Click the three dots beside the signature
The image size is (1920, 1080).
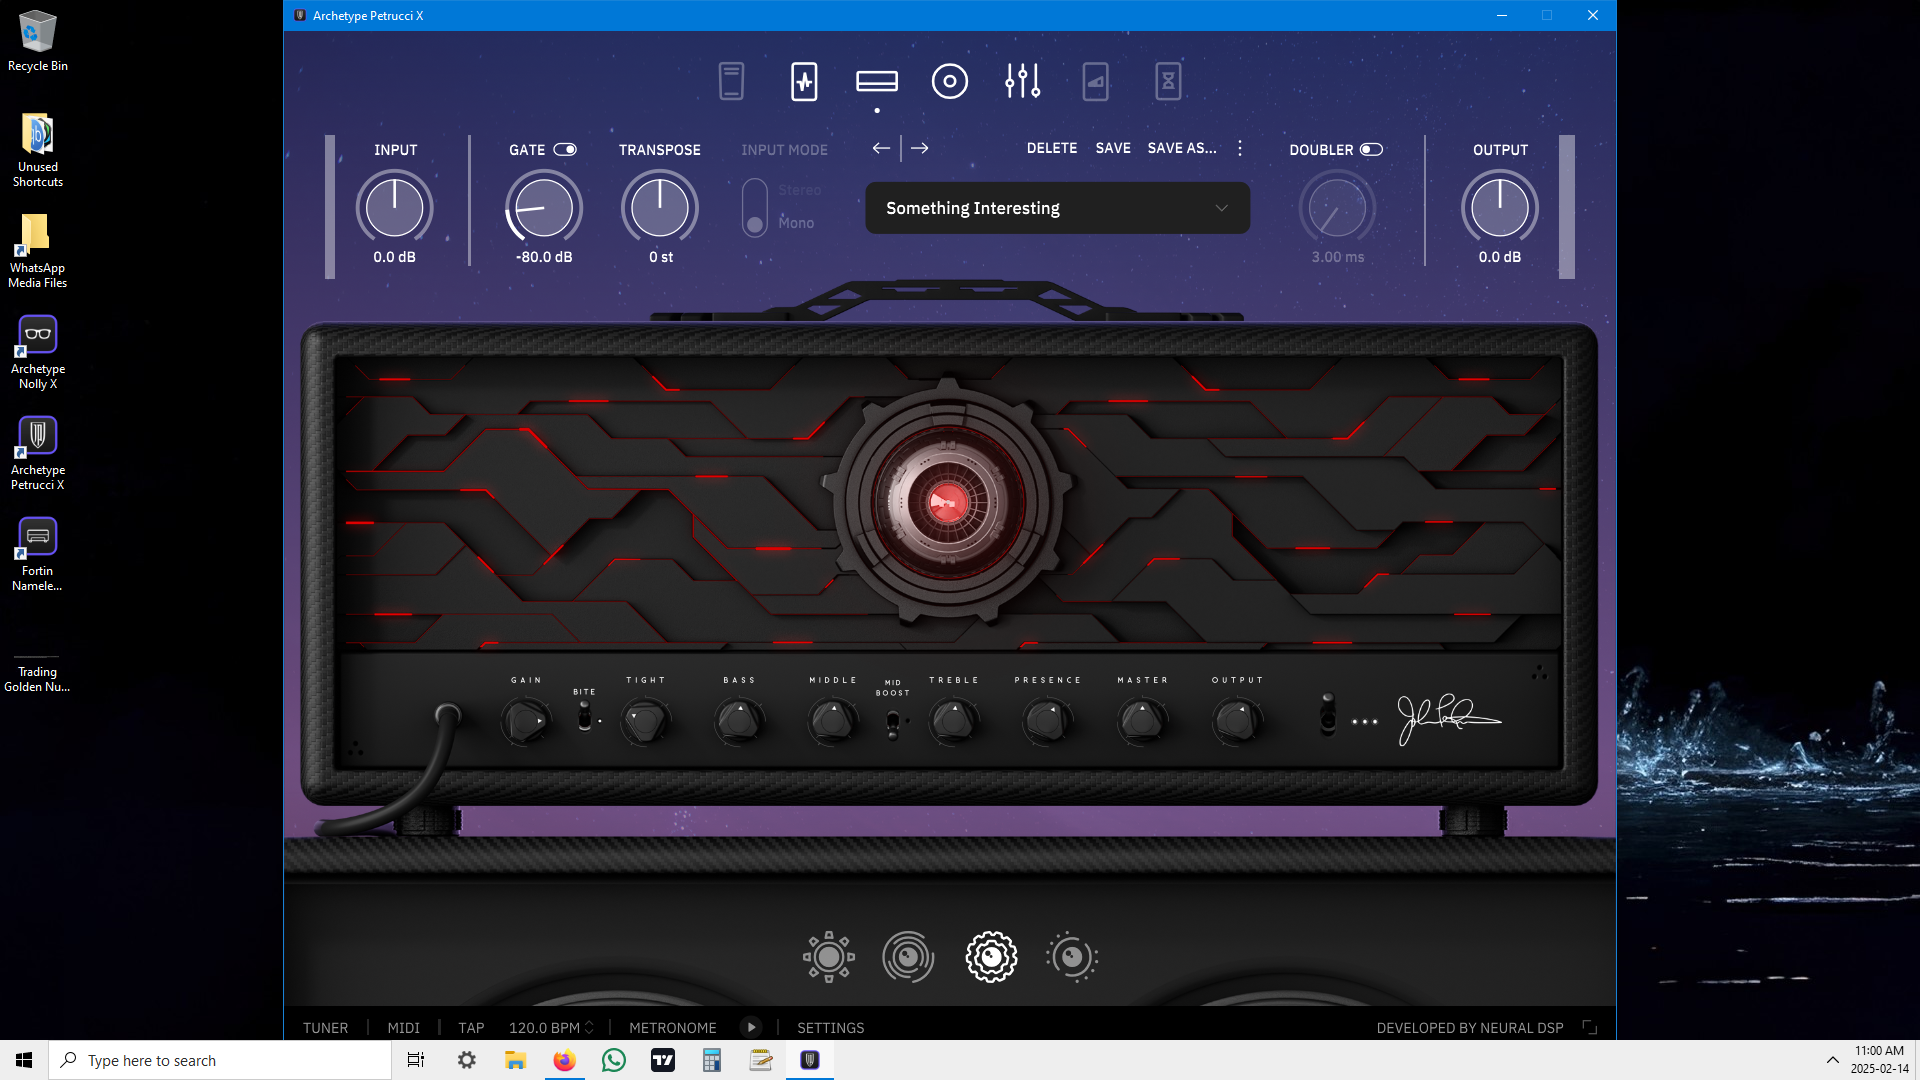(x=1365, y=721)
